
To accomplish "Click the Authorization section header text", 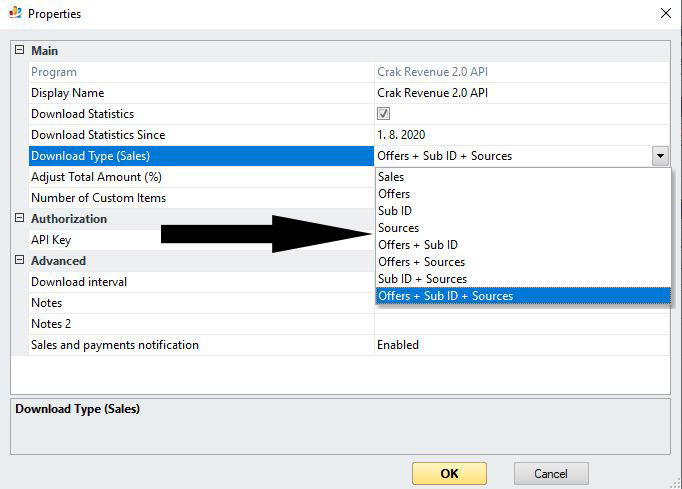I will click(69, 219).
